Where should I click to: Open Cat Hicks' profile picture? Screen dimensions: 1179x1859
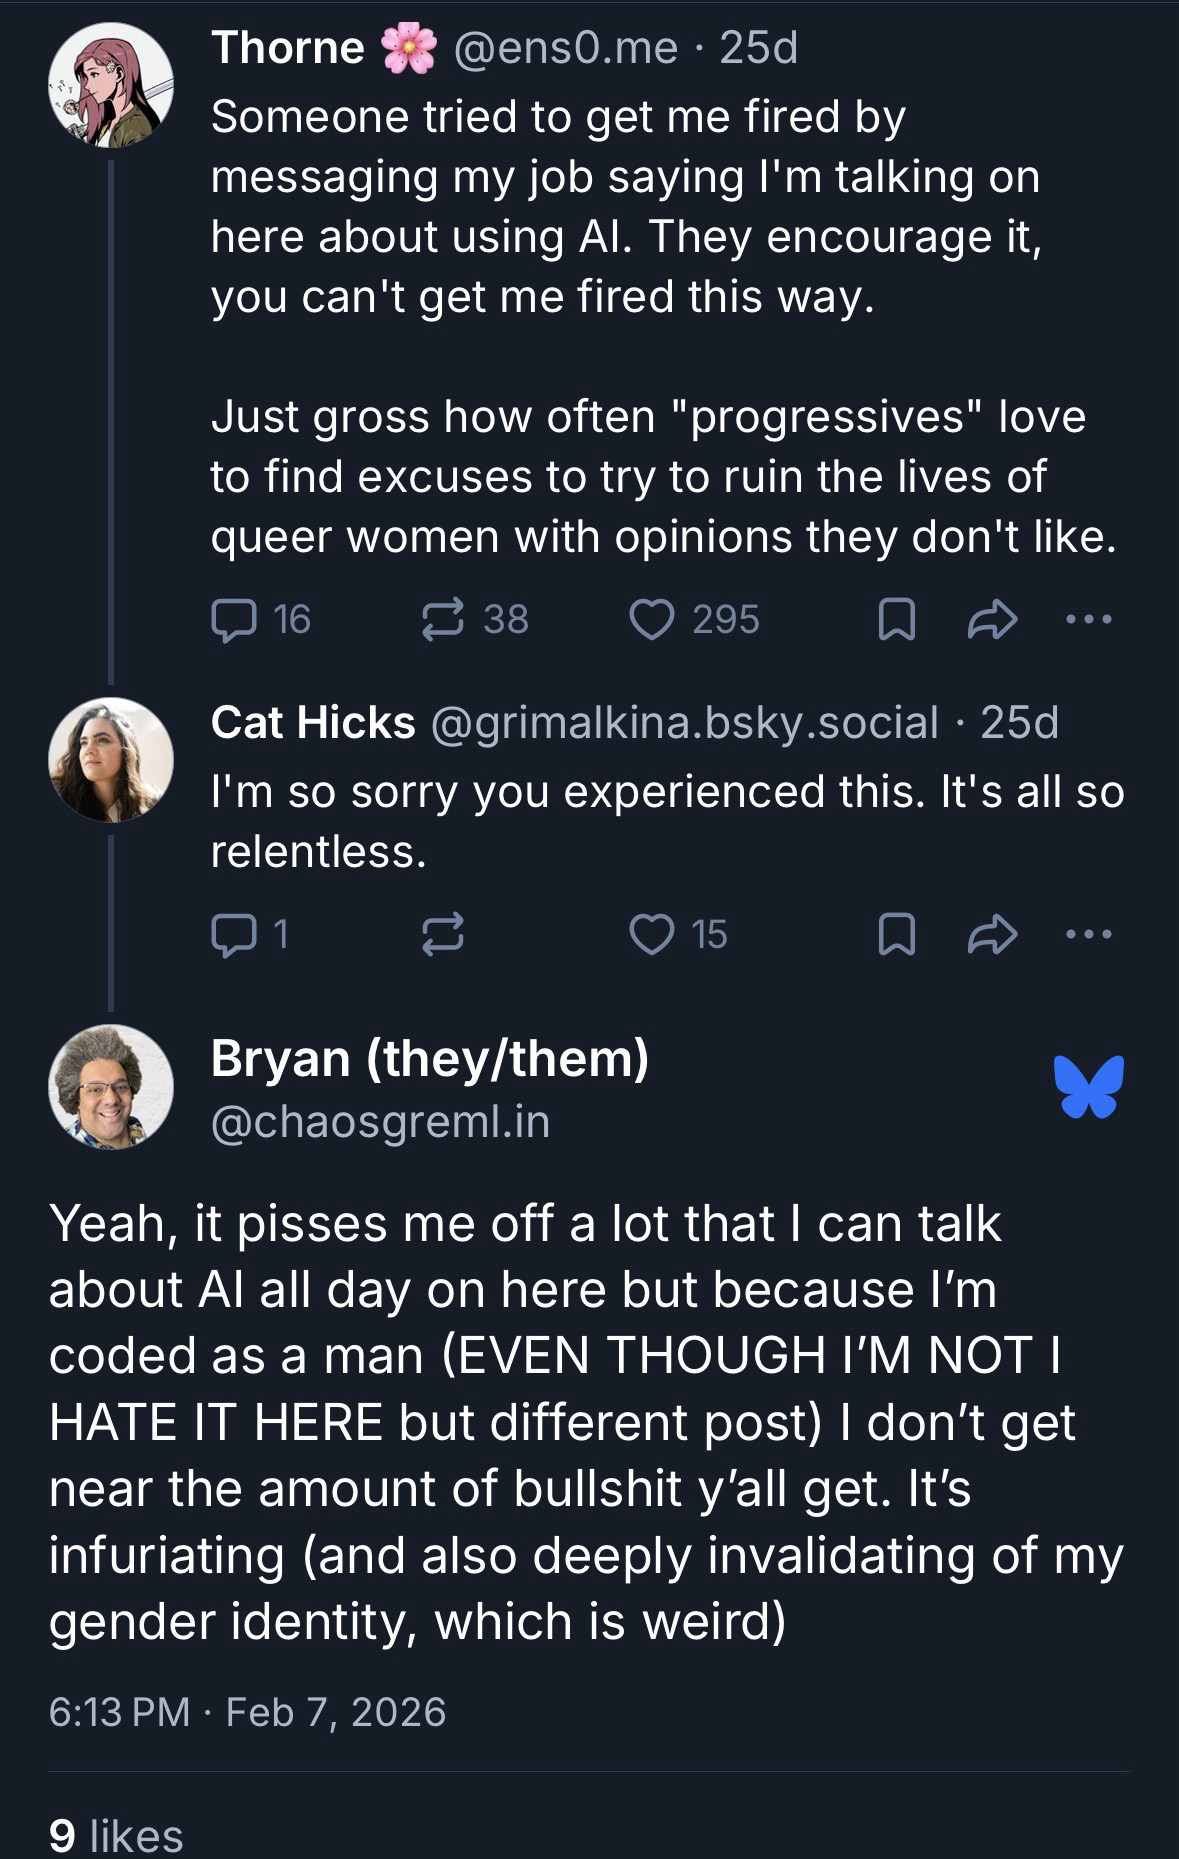tap(111, 760)
